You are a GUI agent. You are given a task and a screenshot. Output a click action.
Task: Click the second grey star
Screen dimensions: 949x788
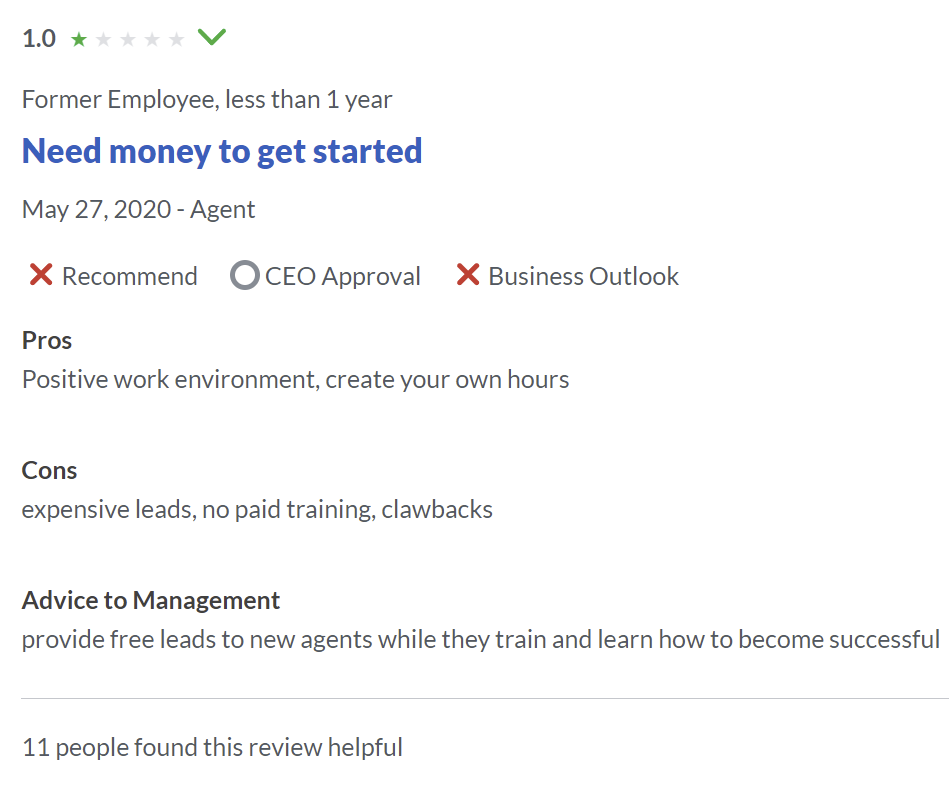(x=103, y=40)
